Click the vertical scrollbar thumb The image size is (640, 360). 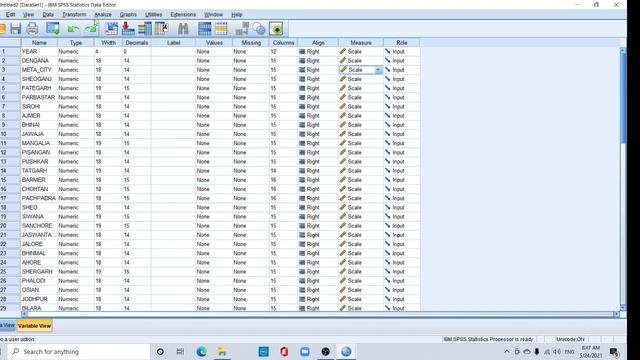point(623,98)
